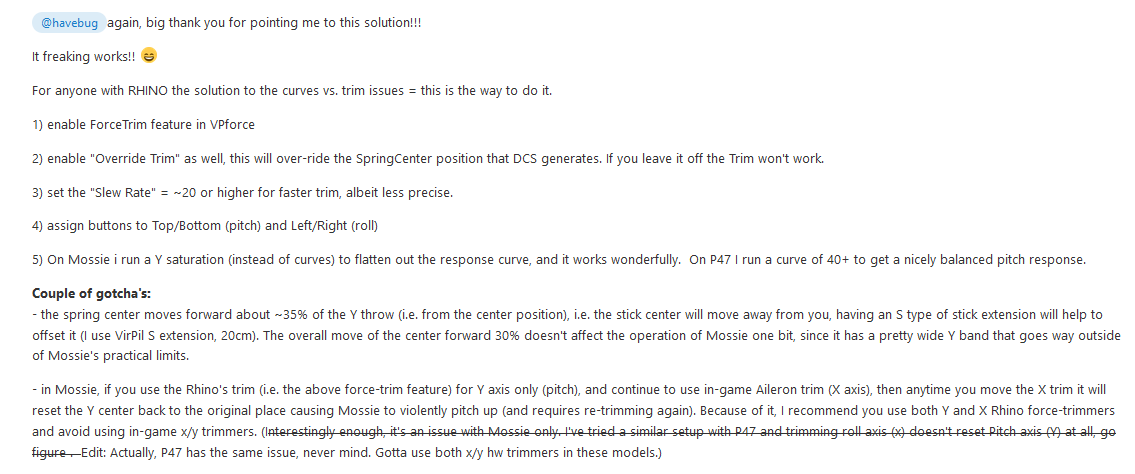Screen dimensions: 1135x474
Task: Click the 'For anyone with RHINO' sentence
Action: [292, 91]
